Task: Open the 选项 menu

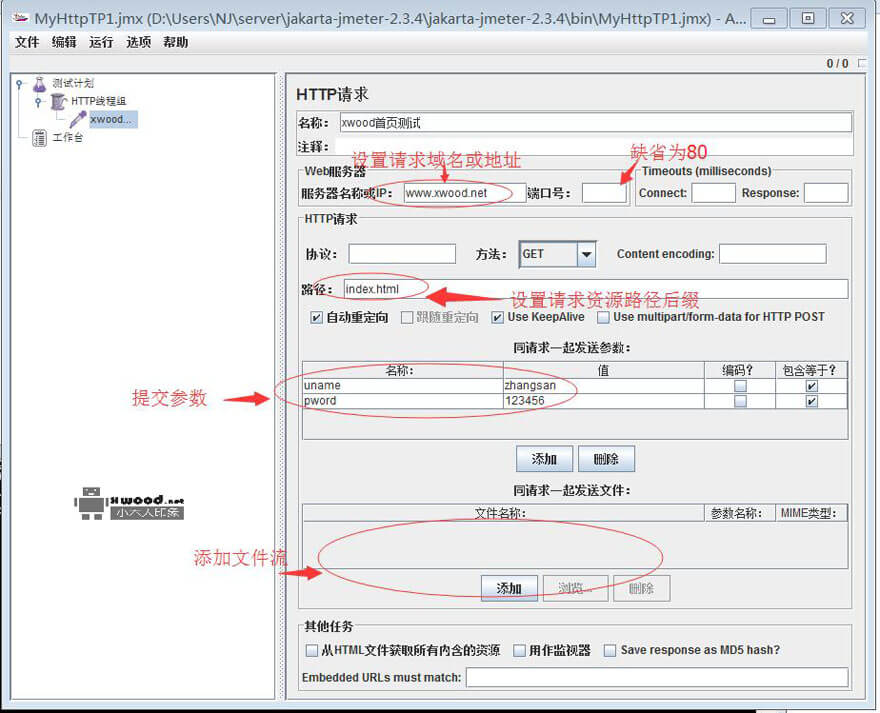Action: tap(138, 42)
